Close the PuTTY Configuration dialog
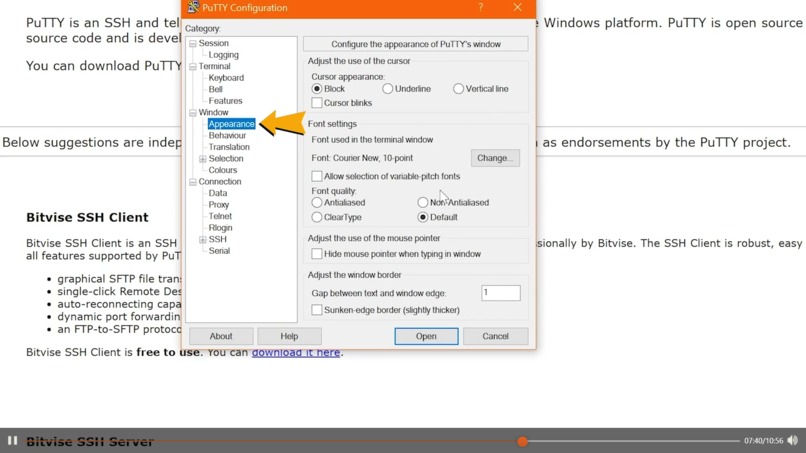 point(518,7)
